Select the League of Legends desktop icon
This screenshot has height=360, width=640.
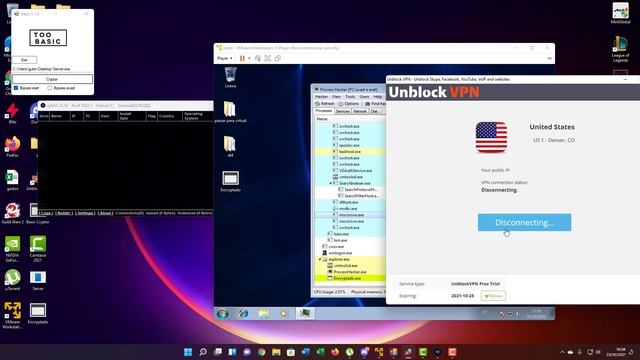(620, 49)
